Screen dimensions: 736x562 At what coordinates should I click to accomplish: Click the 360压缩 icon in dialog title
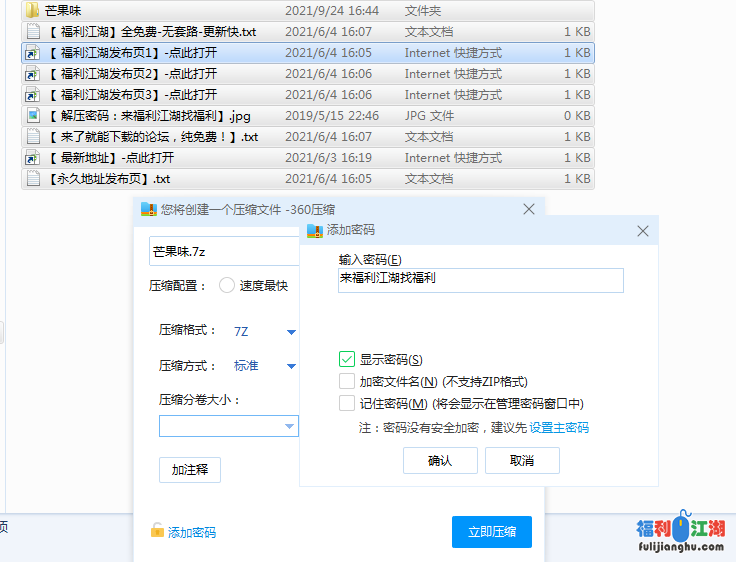point(148,209)
